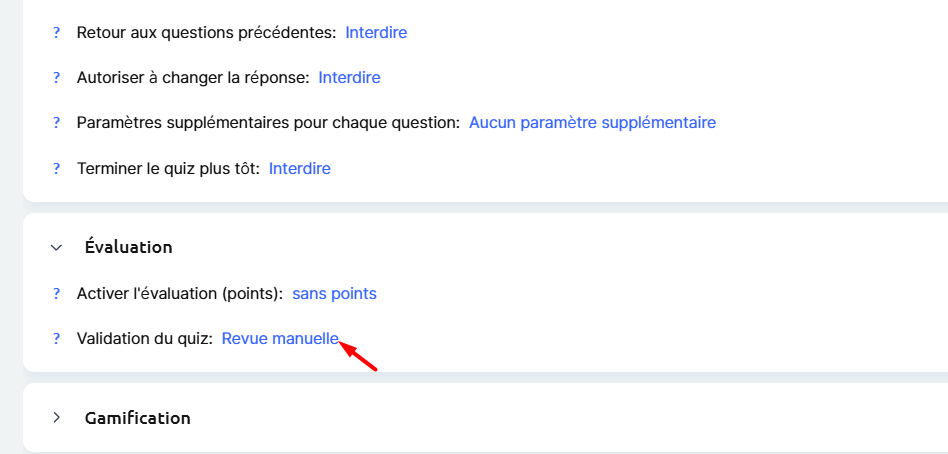The image size is (948, 454).
Task: Show help for "Paramètres supplémentaires pour chaque question"
Action: [57, 123]
